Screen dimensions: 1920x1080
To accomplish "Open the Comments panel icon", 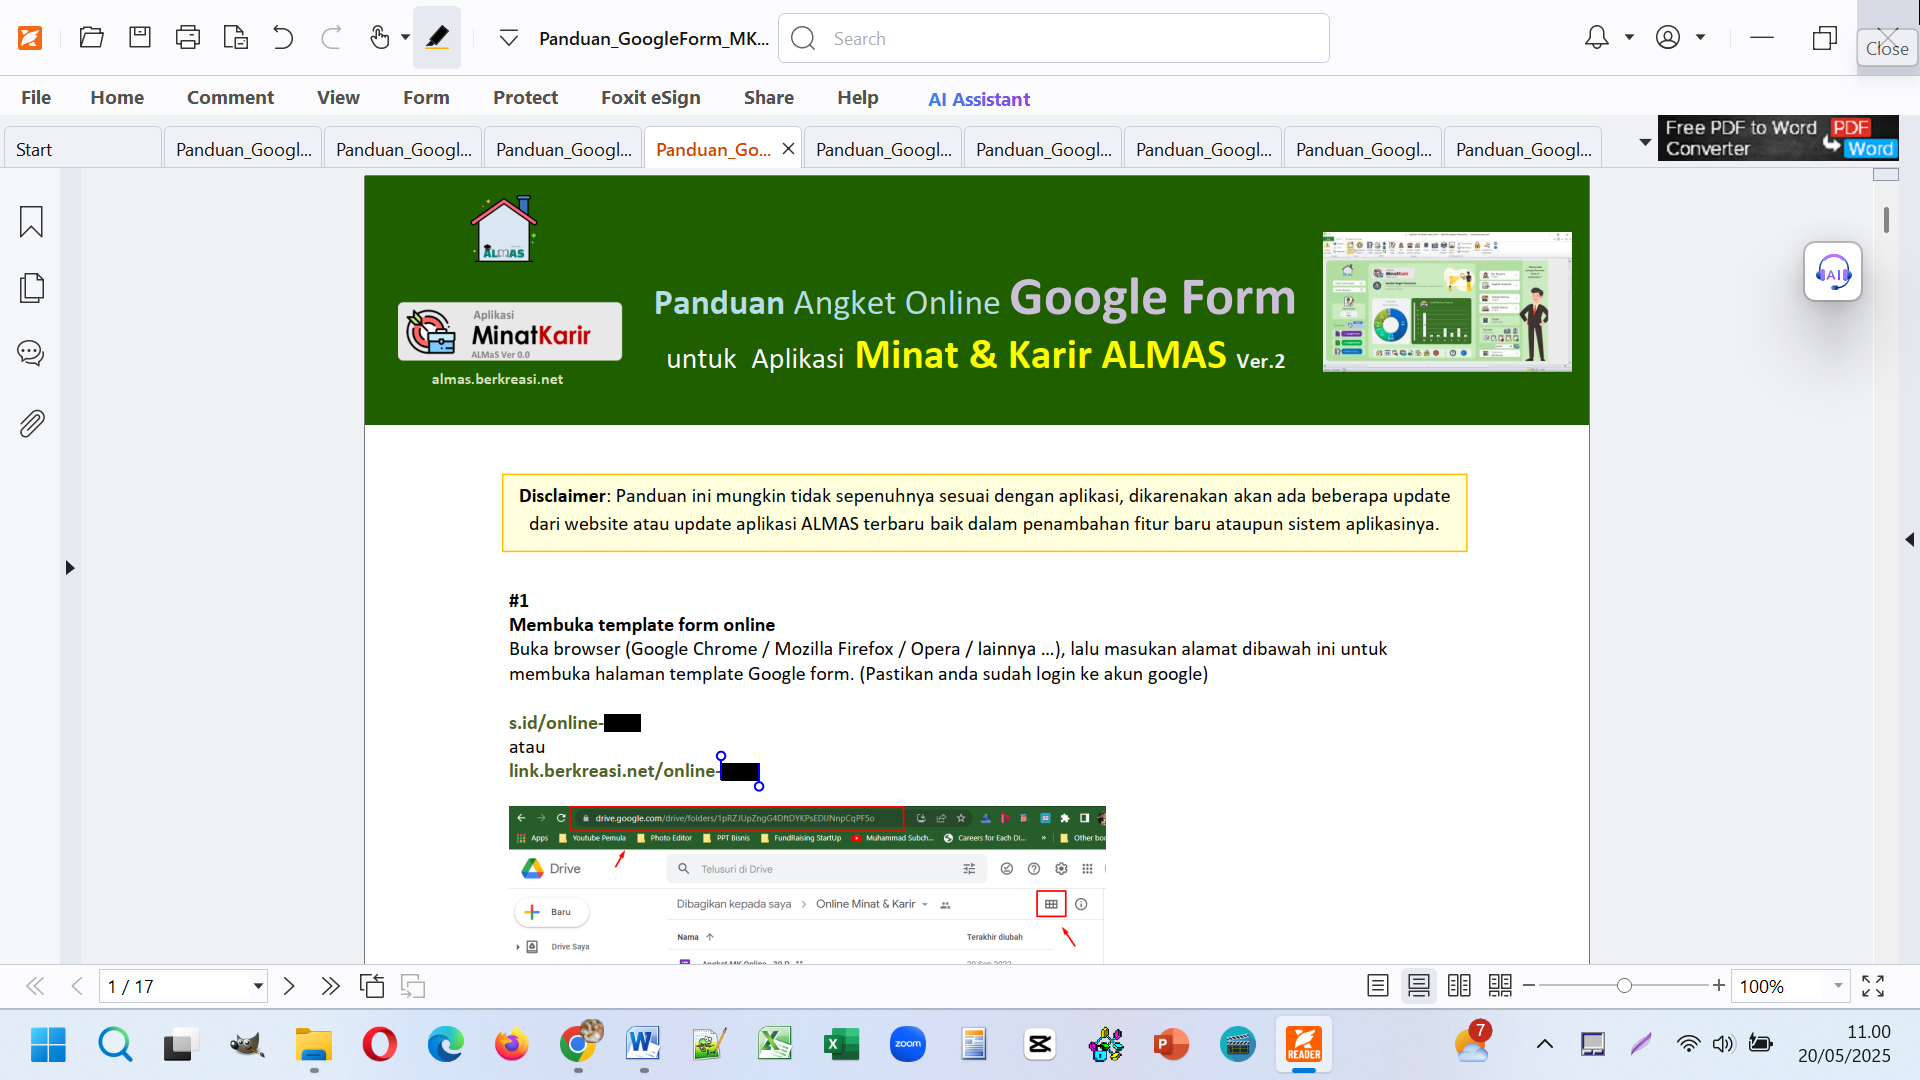I will point(31,353).
